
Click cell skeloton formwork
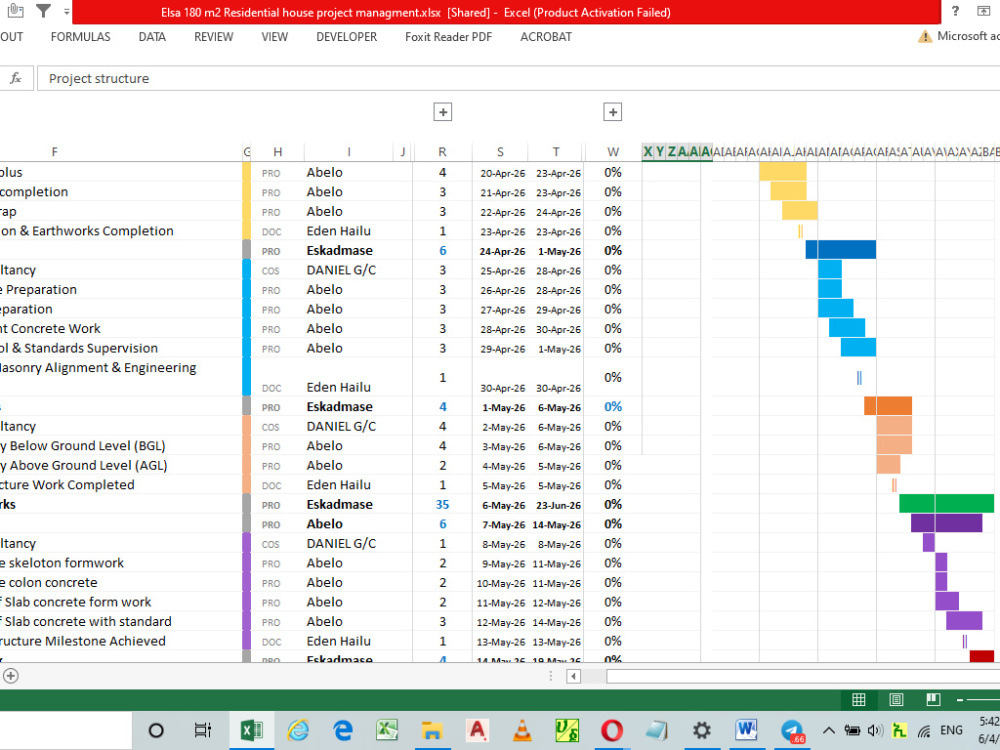point(121,563)
